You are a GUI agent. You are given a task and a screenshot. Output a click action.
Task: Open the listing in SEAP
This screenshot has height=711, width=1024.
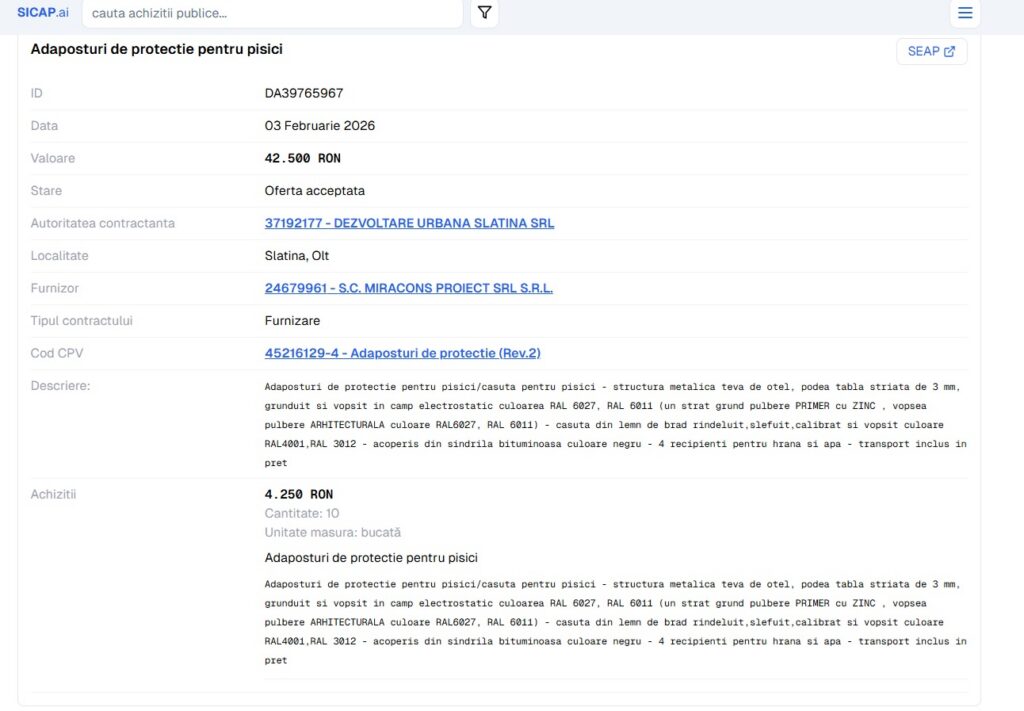click(930, 51)
